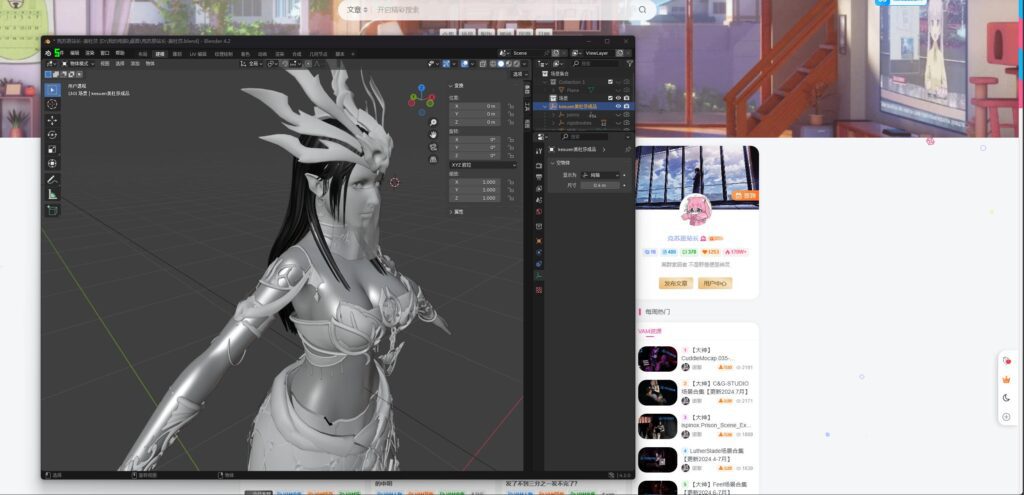
Task: Click the pan view hand icon
Action: coord(432,134)
